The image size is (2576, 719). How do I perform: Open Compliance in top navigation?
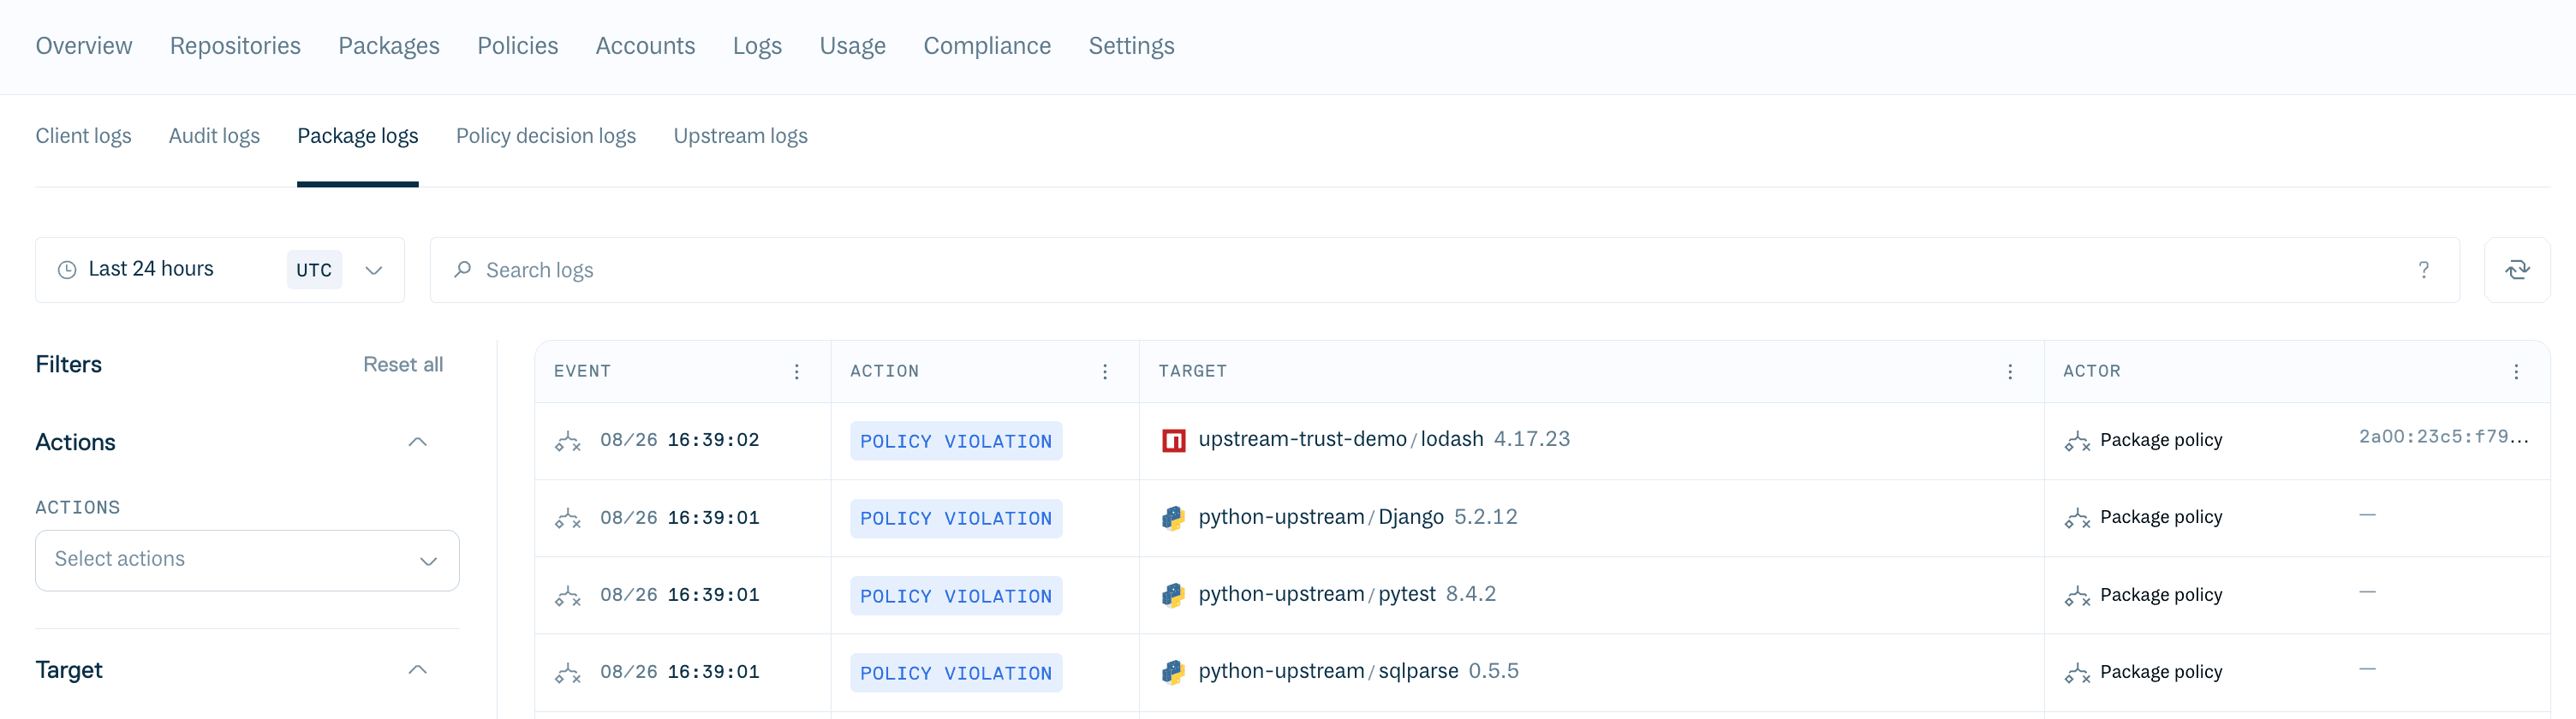coord(987,46)
